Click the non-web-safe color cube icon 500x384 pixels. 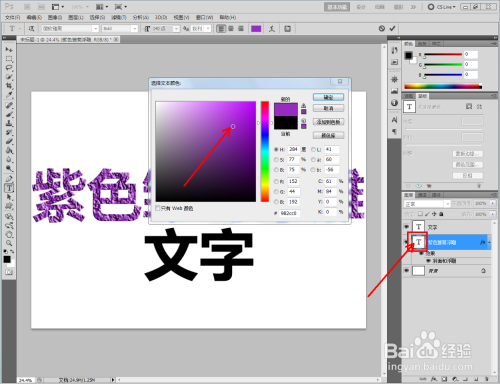[304, 121]
